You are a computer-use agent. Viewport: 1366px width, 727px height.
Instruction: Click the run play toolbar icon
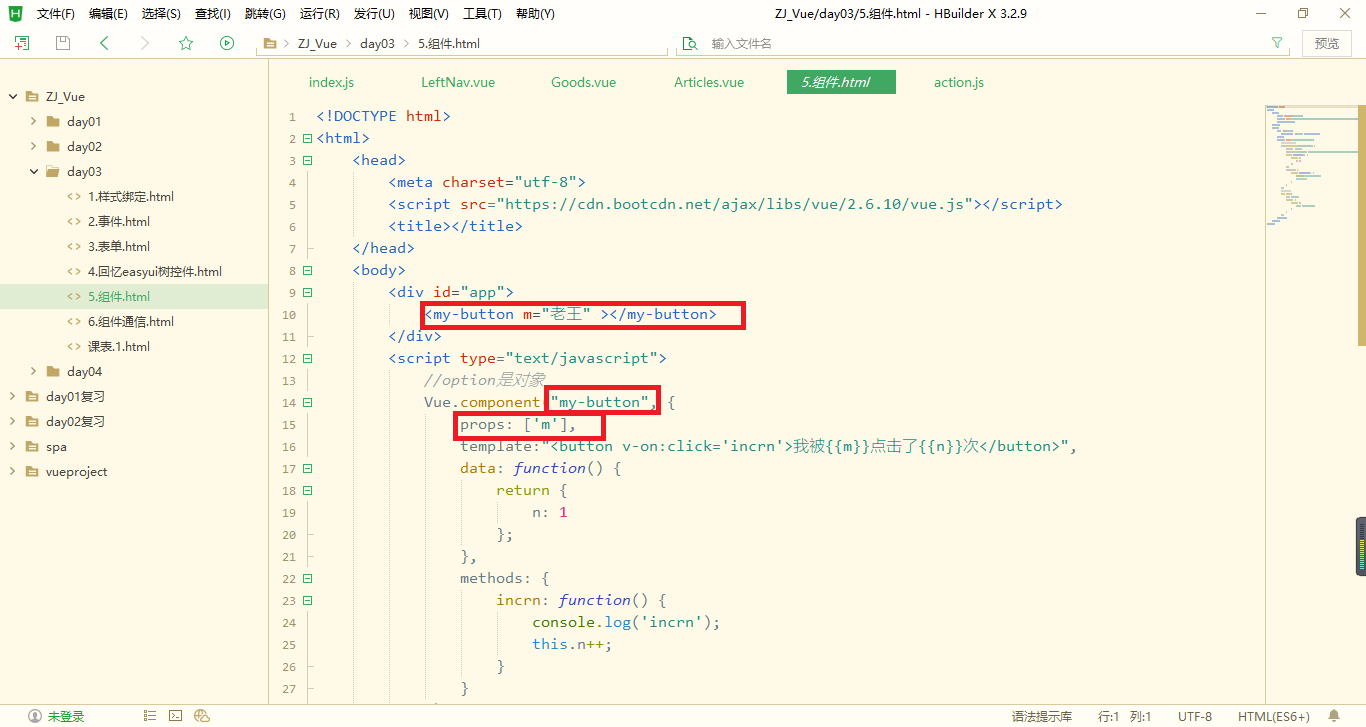[x=227, y=43]
